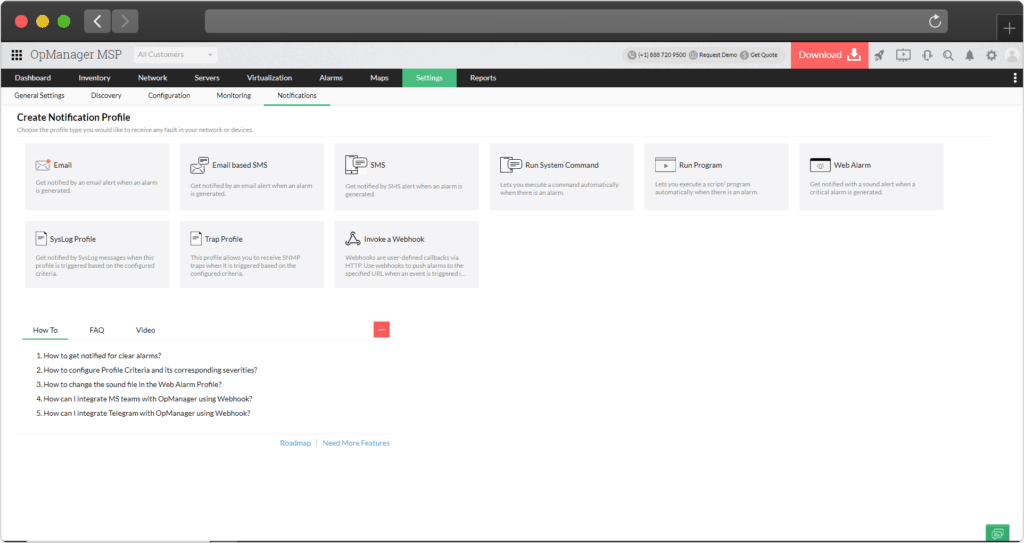Open the Network menu

(x=153, y=78)
